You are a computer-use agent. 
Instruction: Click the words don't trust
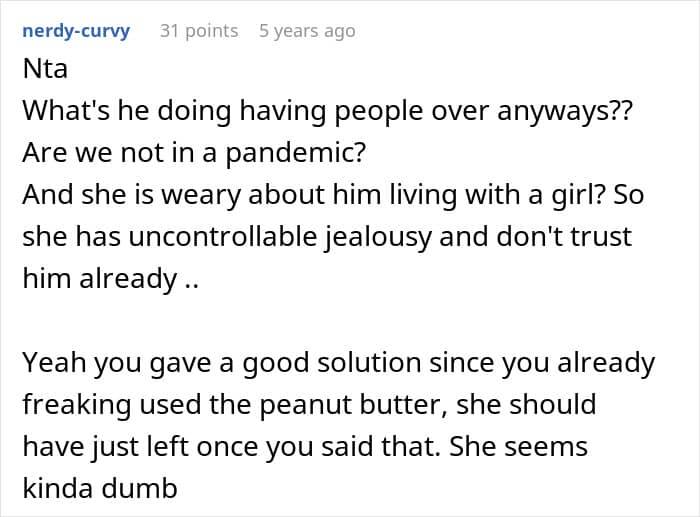tap(519, 236)
